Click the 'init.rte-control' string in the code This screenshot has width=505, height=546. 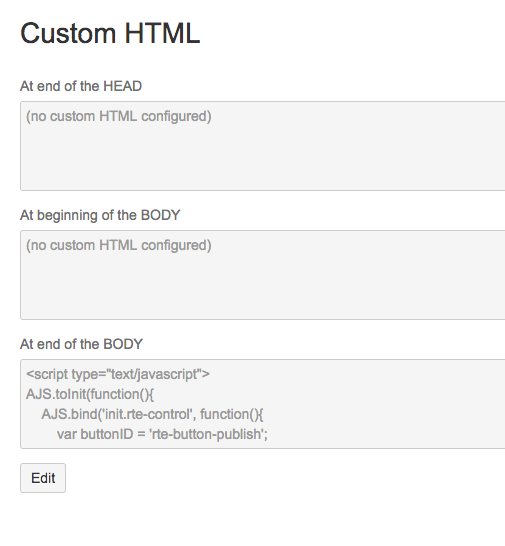pos(146,414)
